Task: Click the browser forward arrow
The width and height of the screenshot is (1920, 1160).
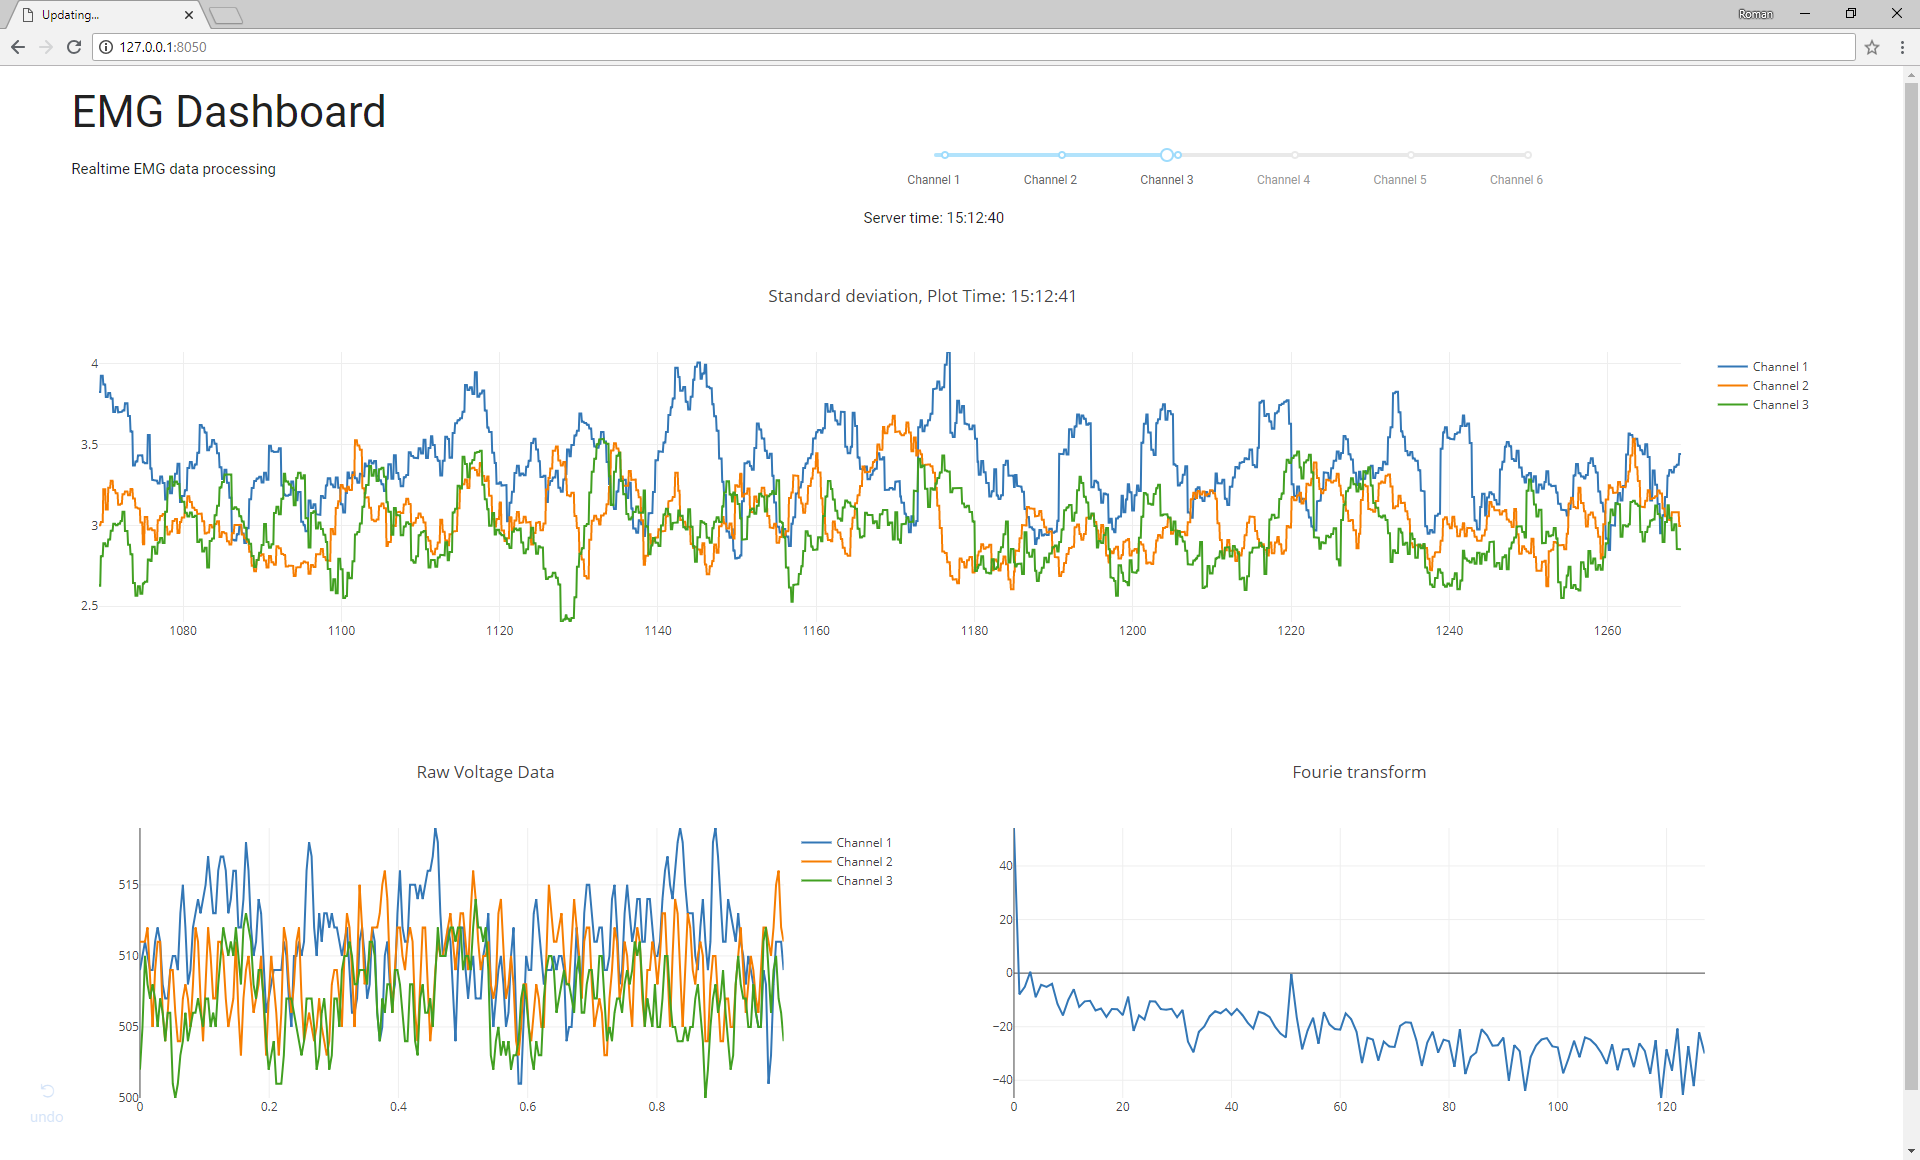Action: [x=46, y=47]
